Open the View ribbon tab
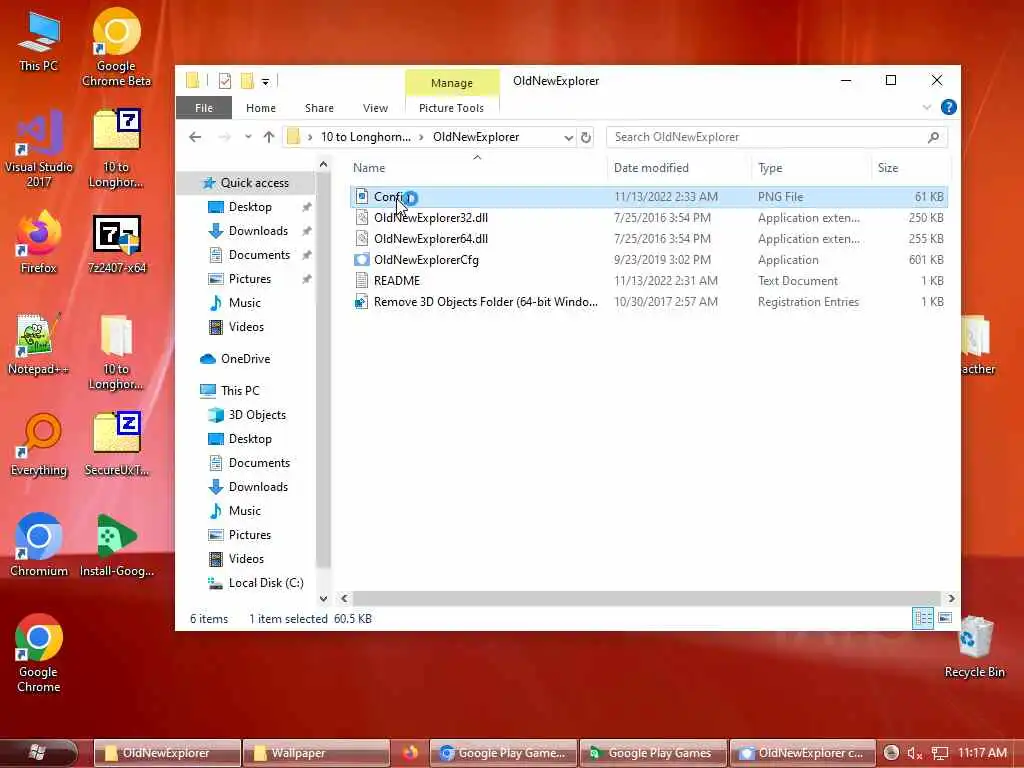 [375, 108]
